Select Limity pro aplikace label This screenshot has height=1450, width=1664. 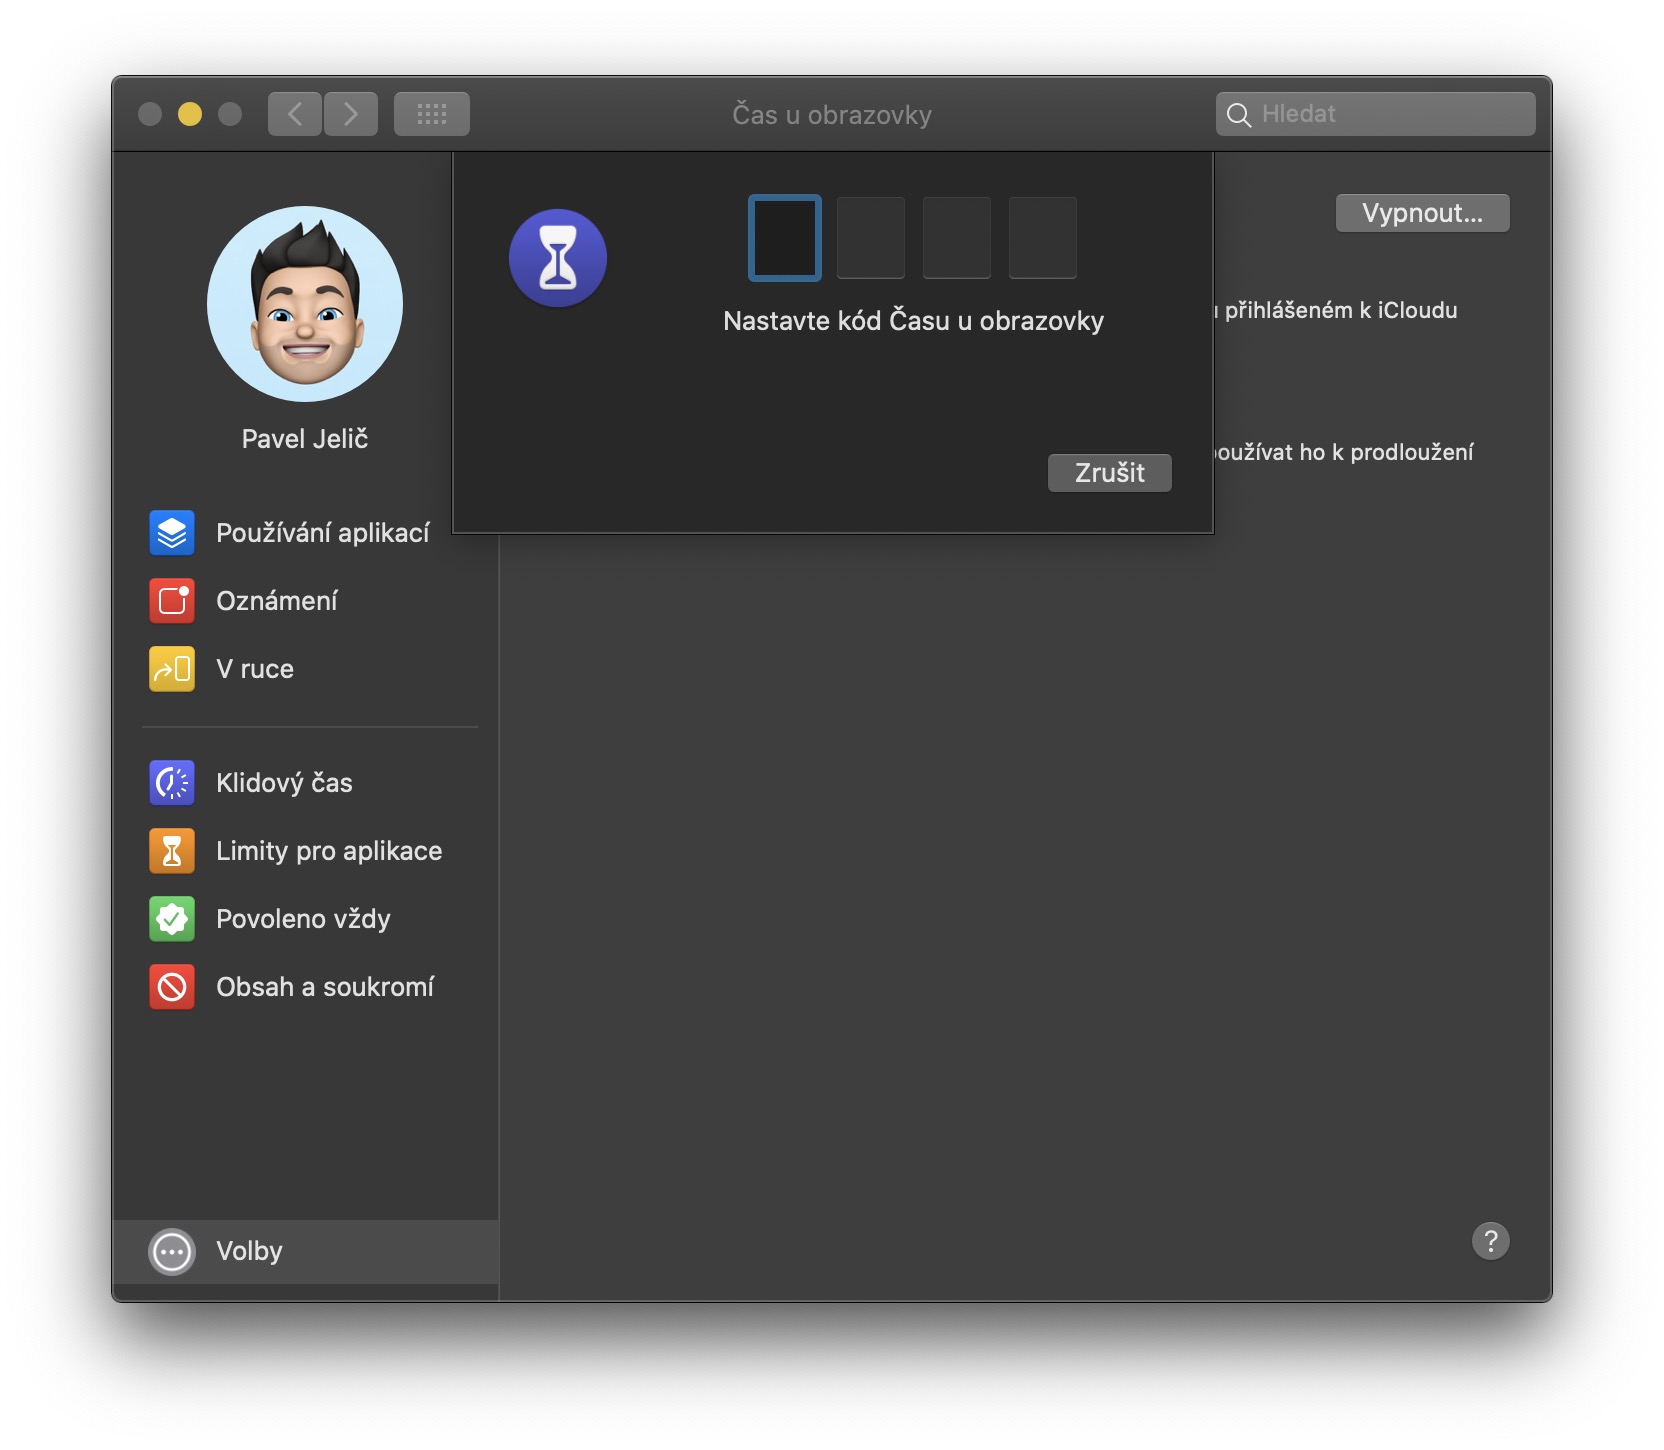point(329,851)
